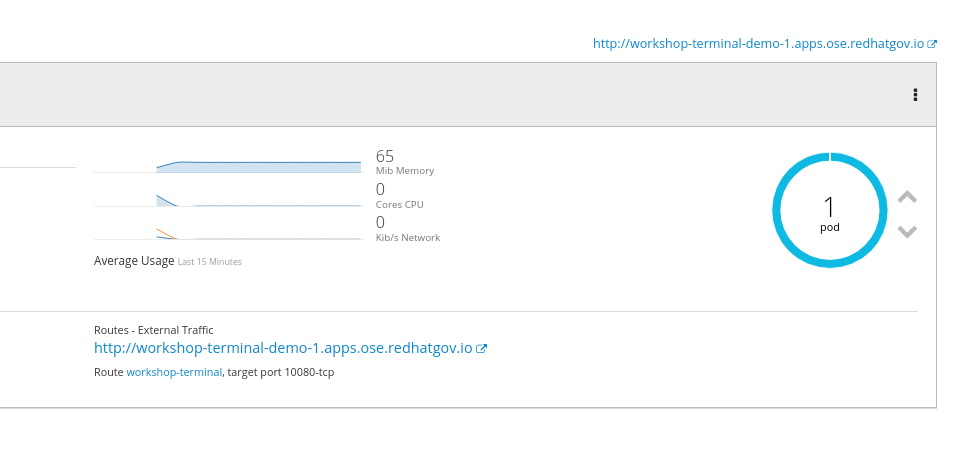Scale down pods with the down chevron
955x451 pixels.
coord(907,232)
